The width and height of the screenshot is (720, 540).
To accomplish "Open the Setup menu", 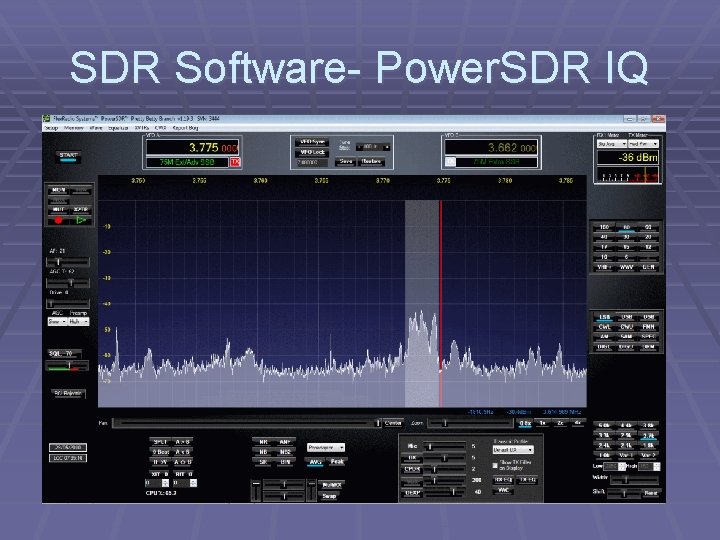I will coord(51,128).
